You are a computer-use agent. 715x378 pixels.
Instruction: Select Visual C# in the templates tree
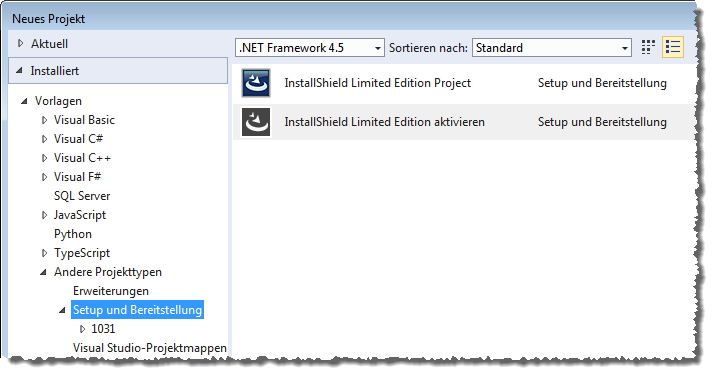click(x=78, y=139)
